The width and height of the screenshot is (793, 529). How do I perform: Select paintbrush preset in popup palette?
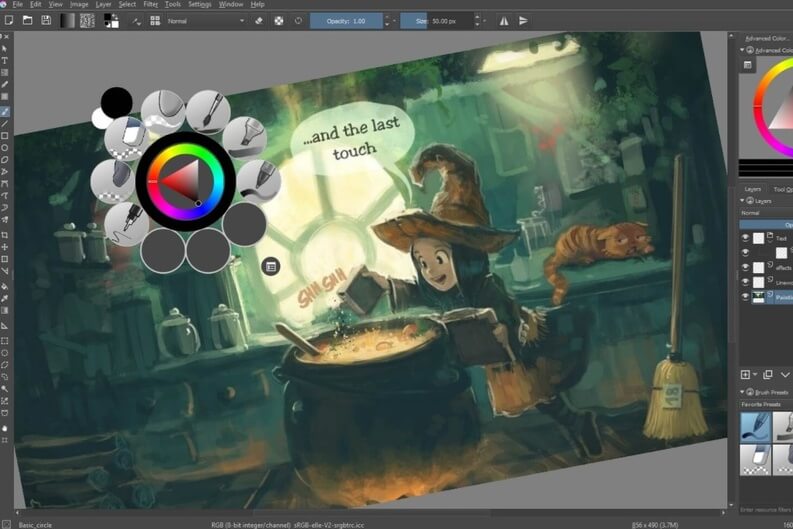click(x=208, y=112)
